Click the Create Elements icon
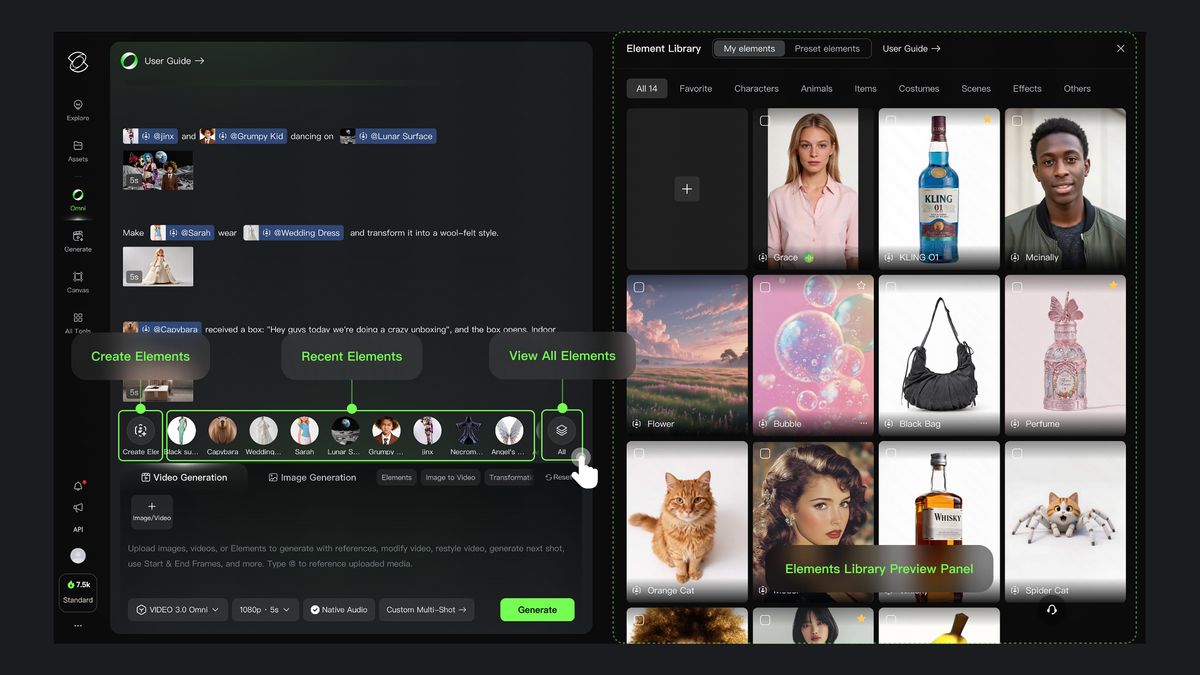Screen dimensions: 1200x675 [x=140, y=431]
